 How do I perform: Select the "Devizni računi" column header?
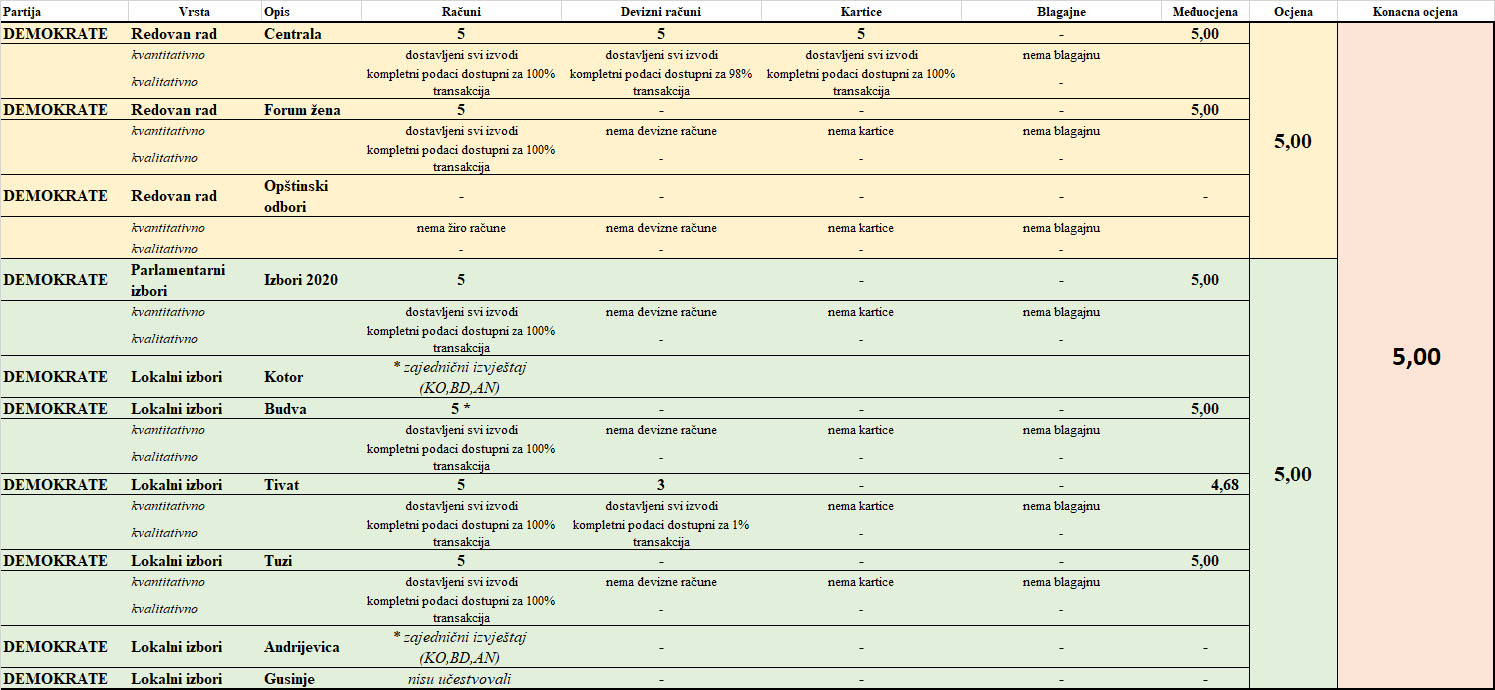661,12
